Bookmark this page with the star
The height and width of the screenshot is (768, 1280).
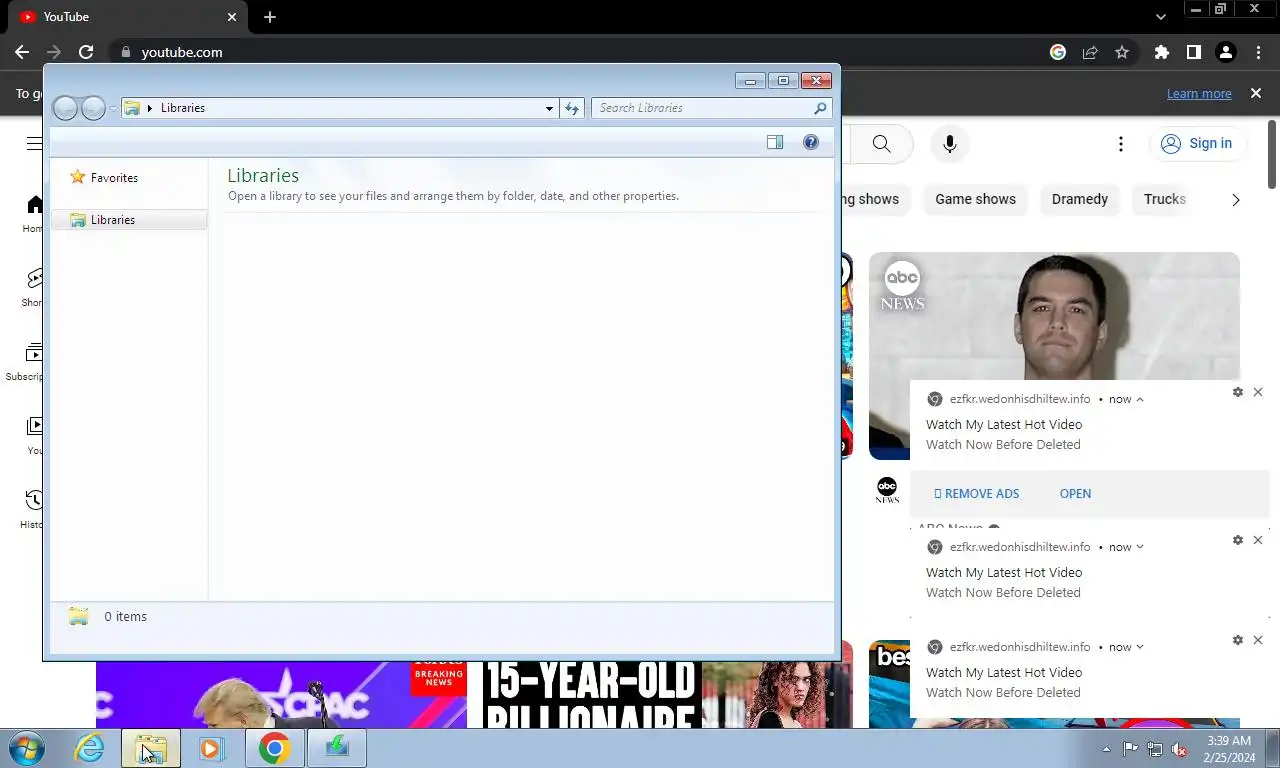[1122, 52]
